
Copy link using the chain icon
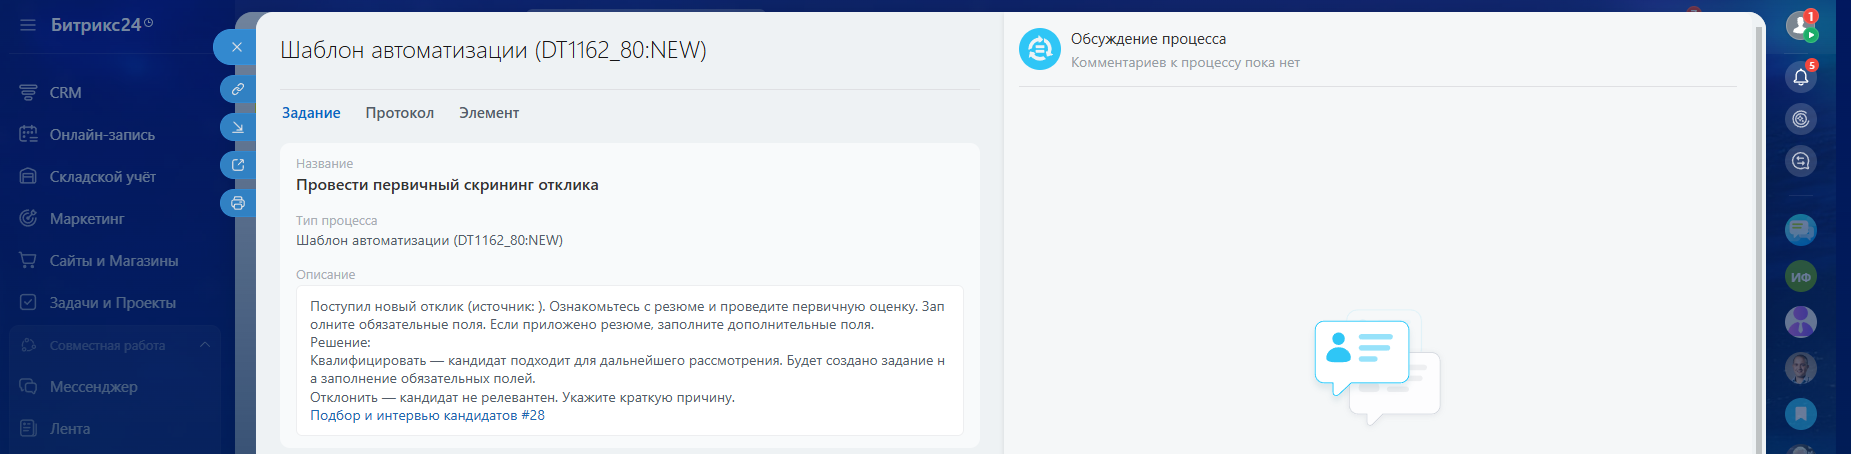[x=238, y=89]
